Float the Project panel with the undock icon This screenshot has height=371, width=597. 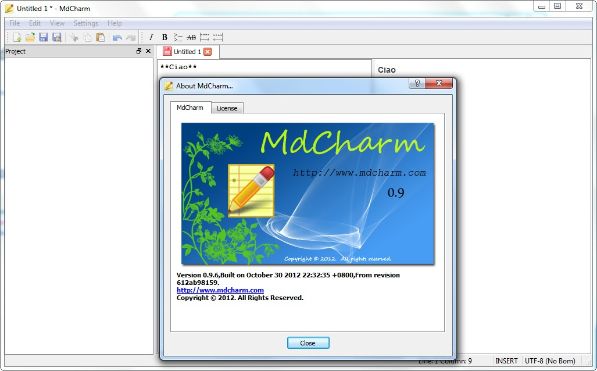pyautogui.click(x=139, y=51)
